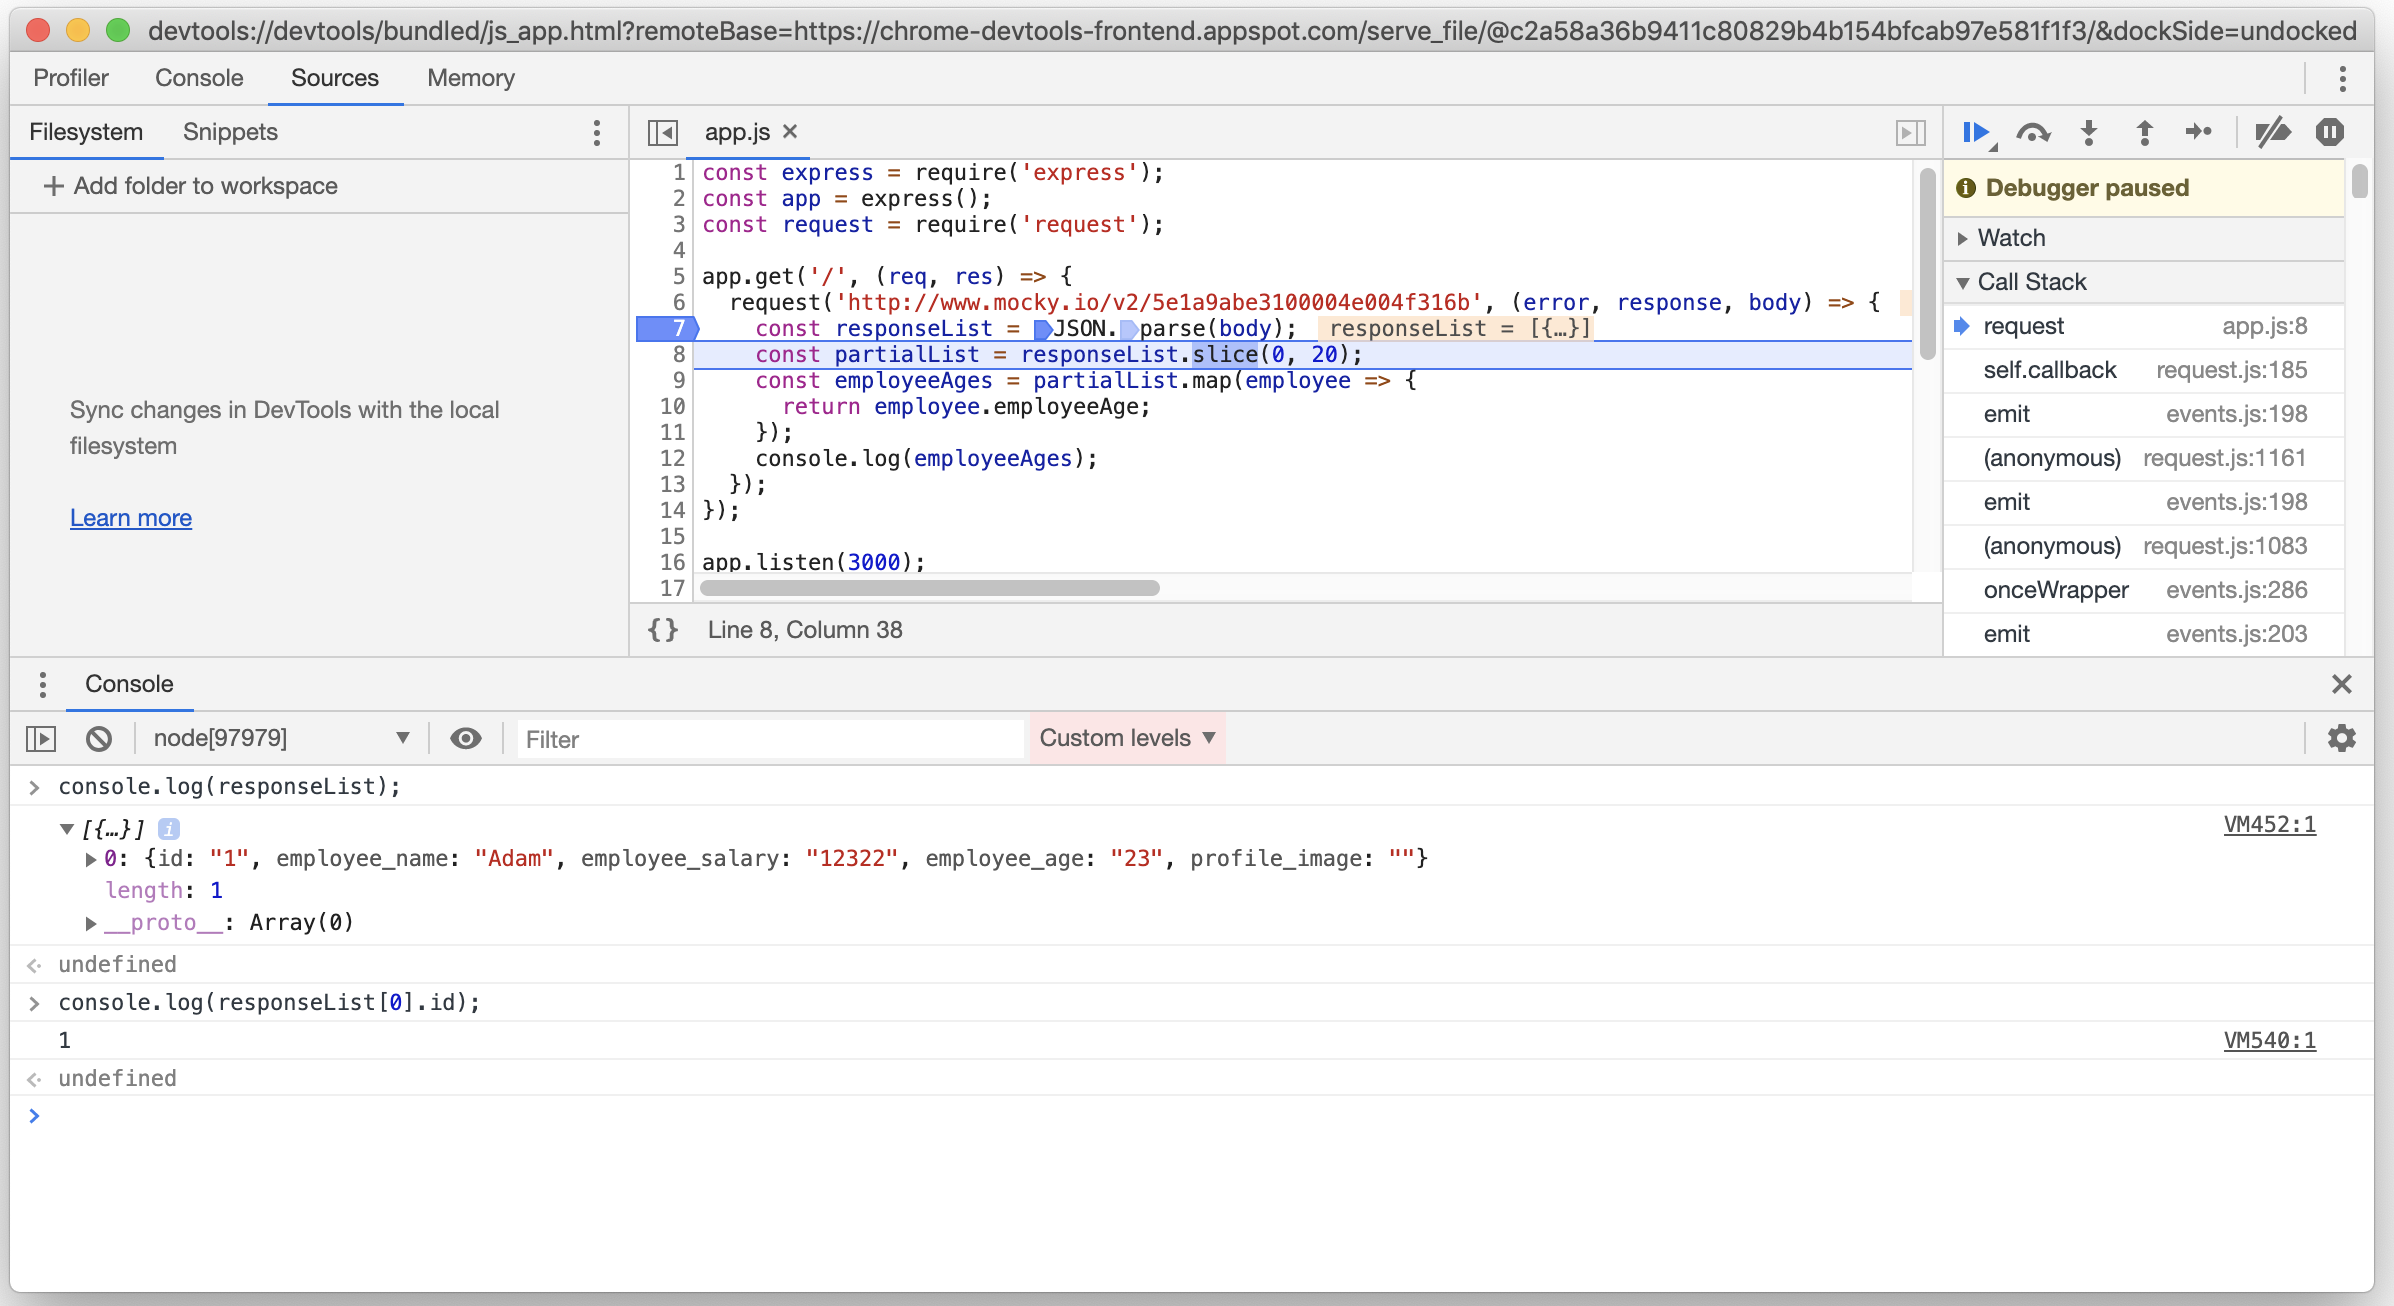Open console settings gear
The image size is (2394, 1306).
[2341, 739]
